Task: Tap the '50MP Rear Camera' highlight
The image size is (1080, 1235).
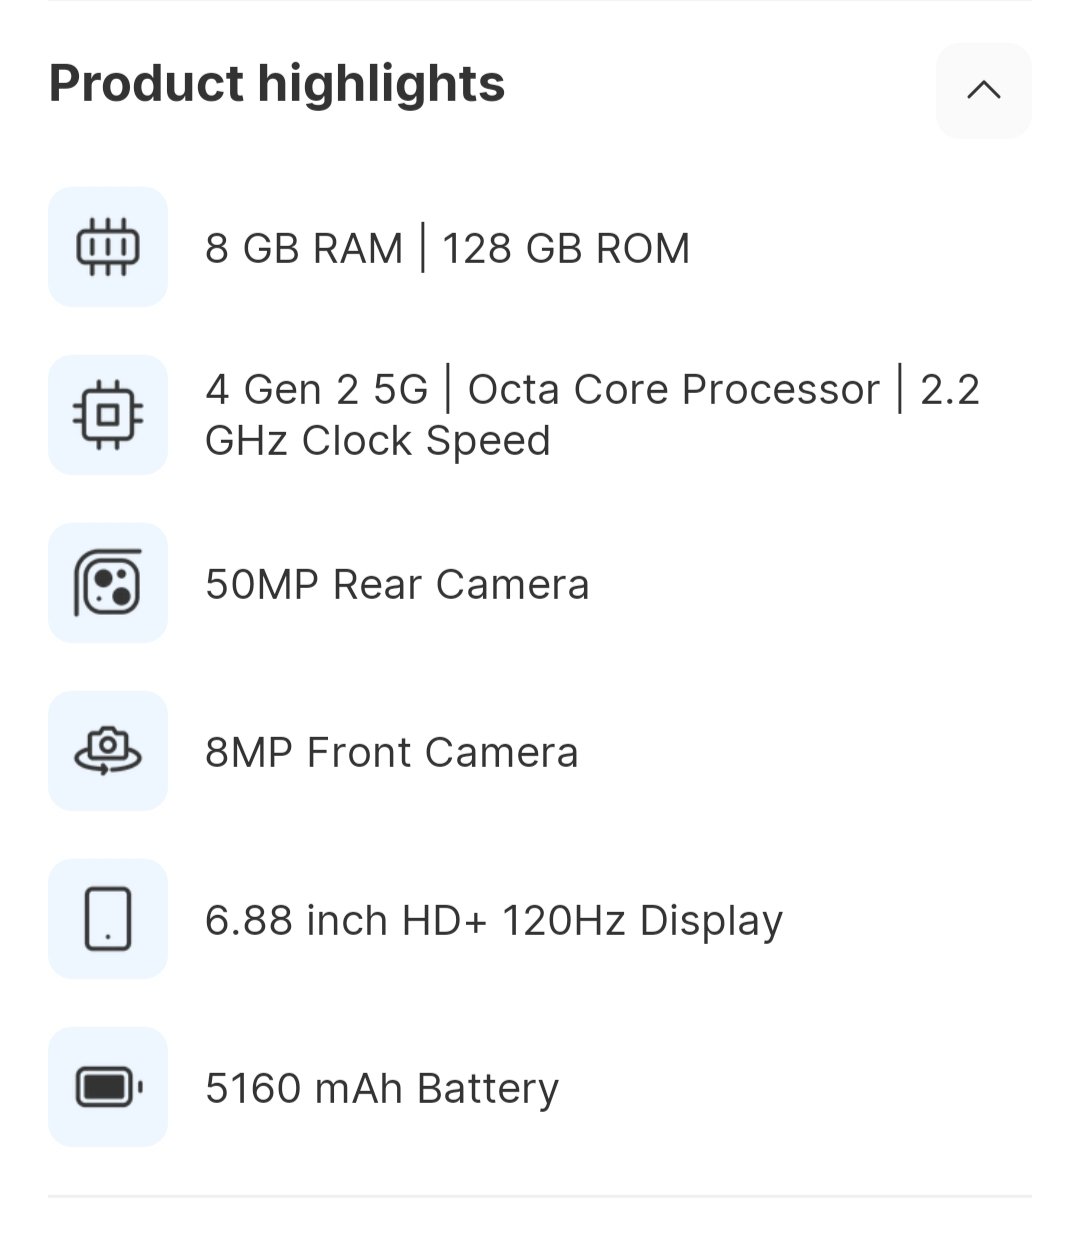Action: (x=397, y=585)
